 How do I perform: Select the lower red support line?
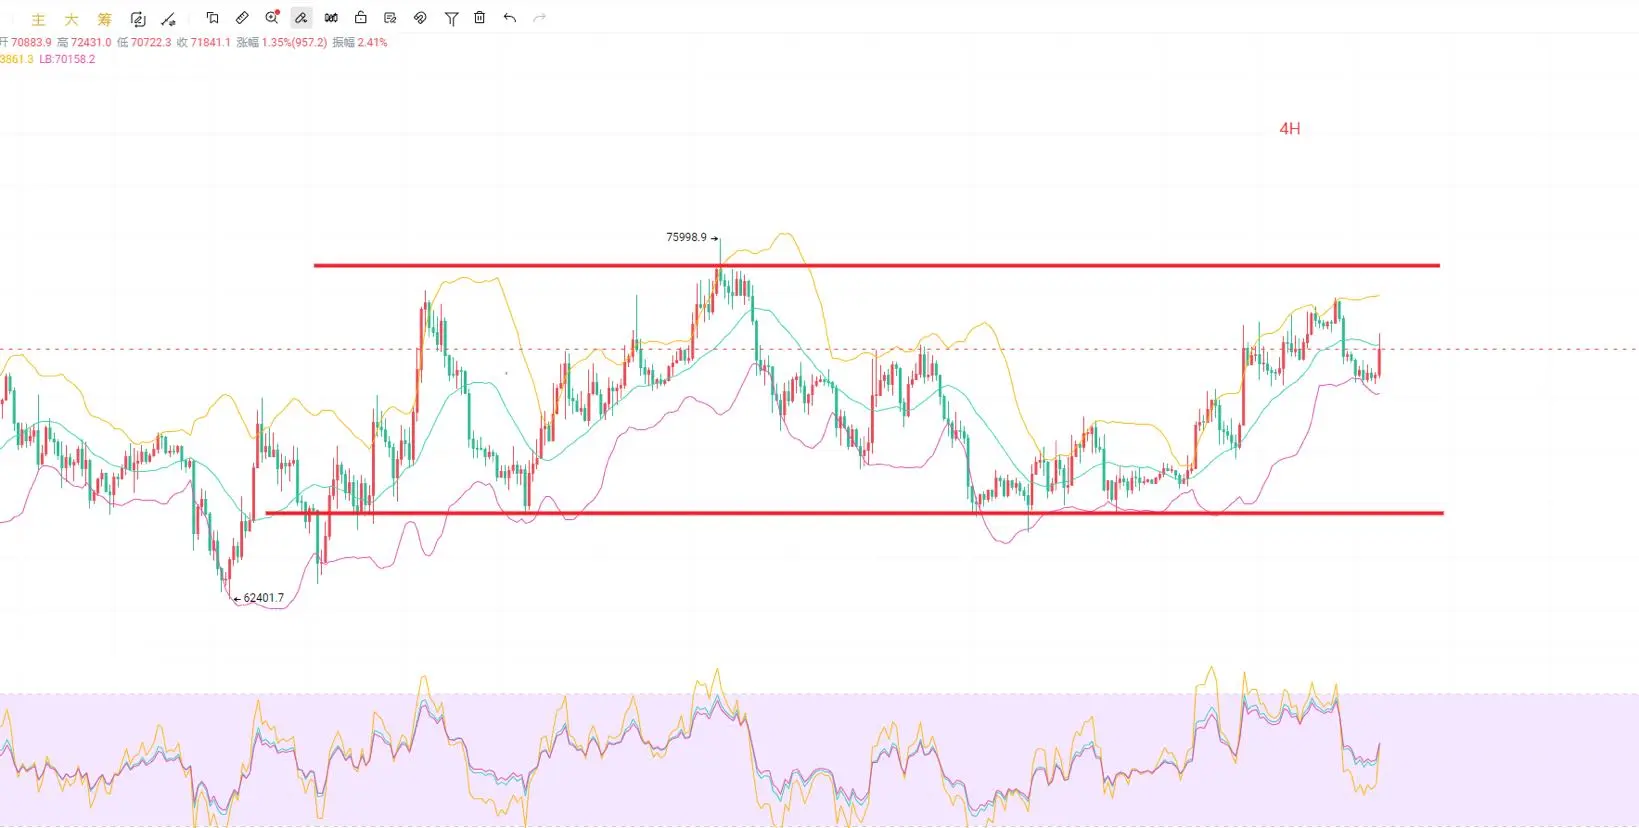coord(855,513)
